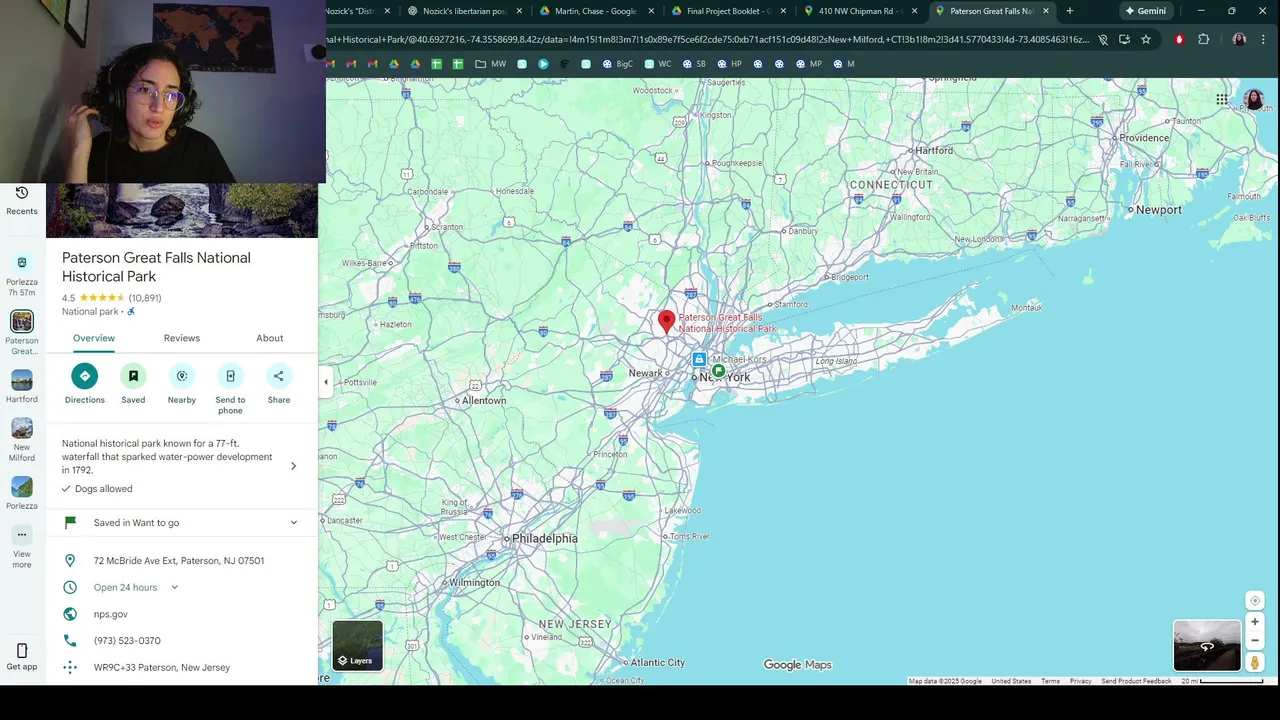Click Hartford label on map
1280x720 pixels.
click(x=934, y=150)
